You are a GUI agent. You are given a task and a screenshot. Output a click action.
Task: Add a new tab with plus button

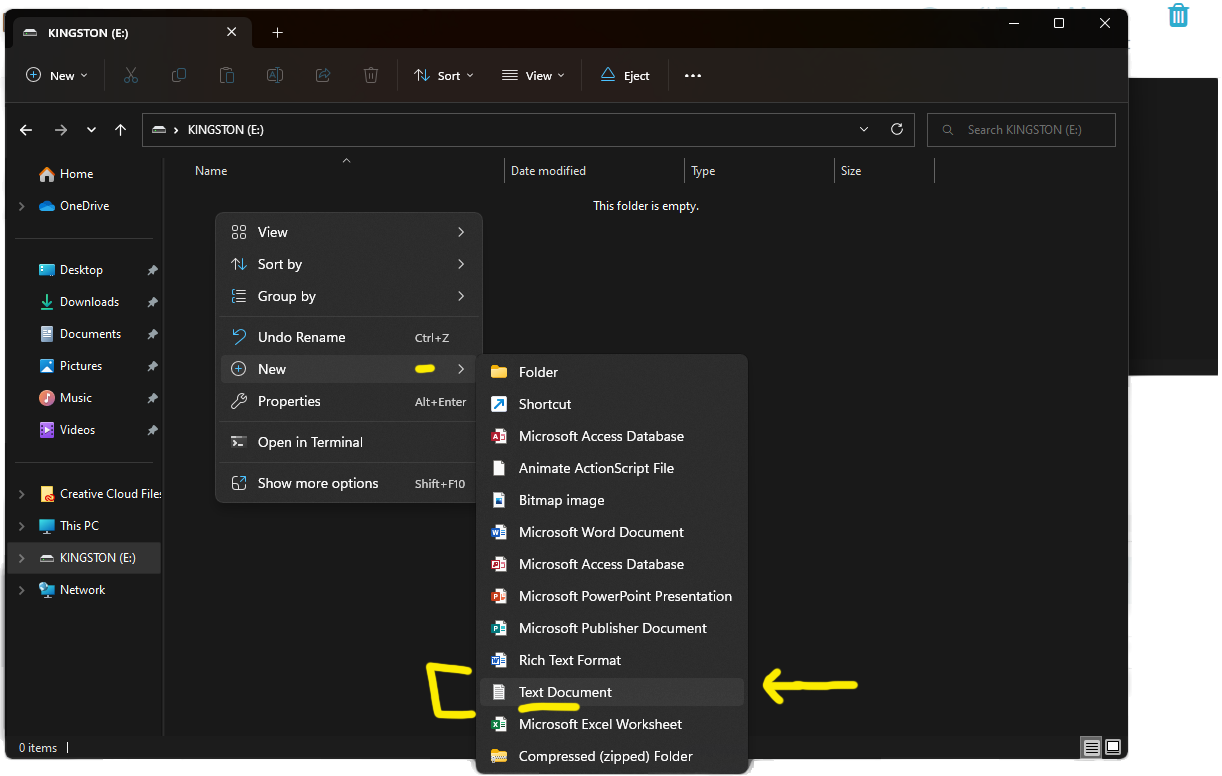click(278, 32)
